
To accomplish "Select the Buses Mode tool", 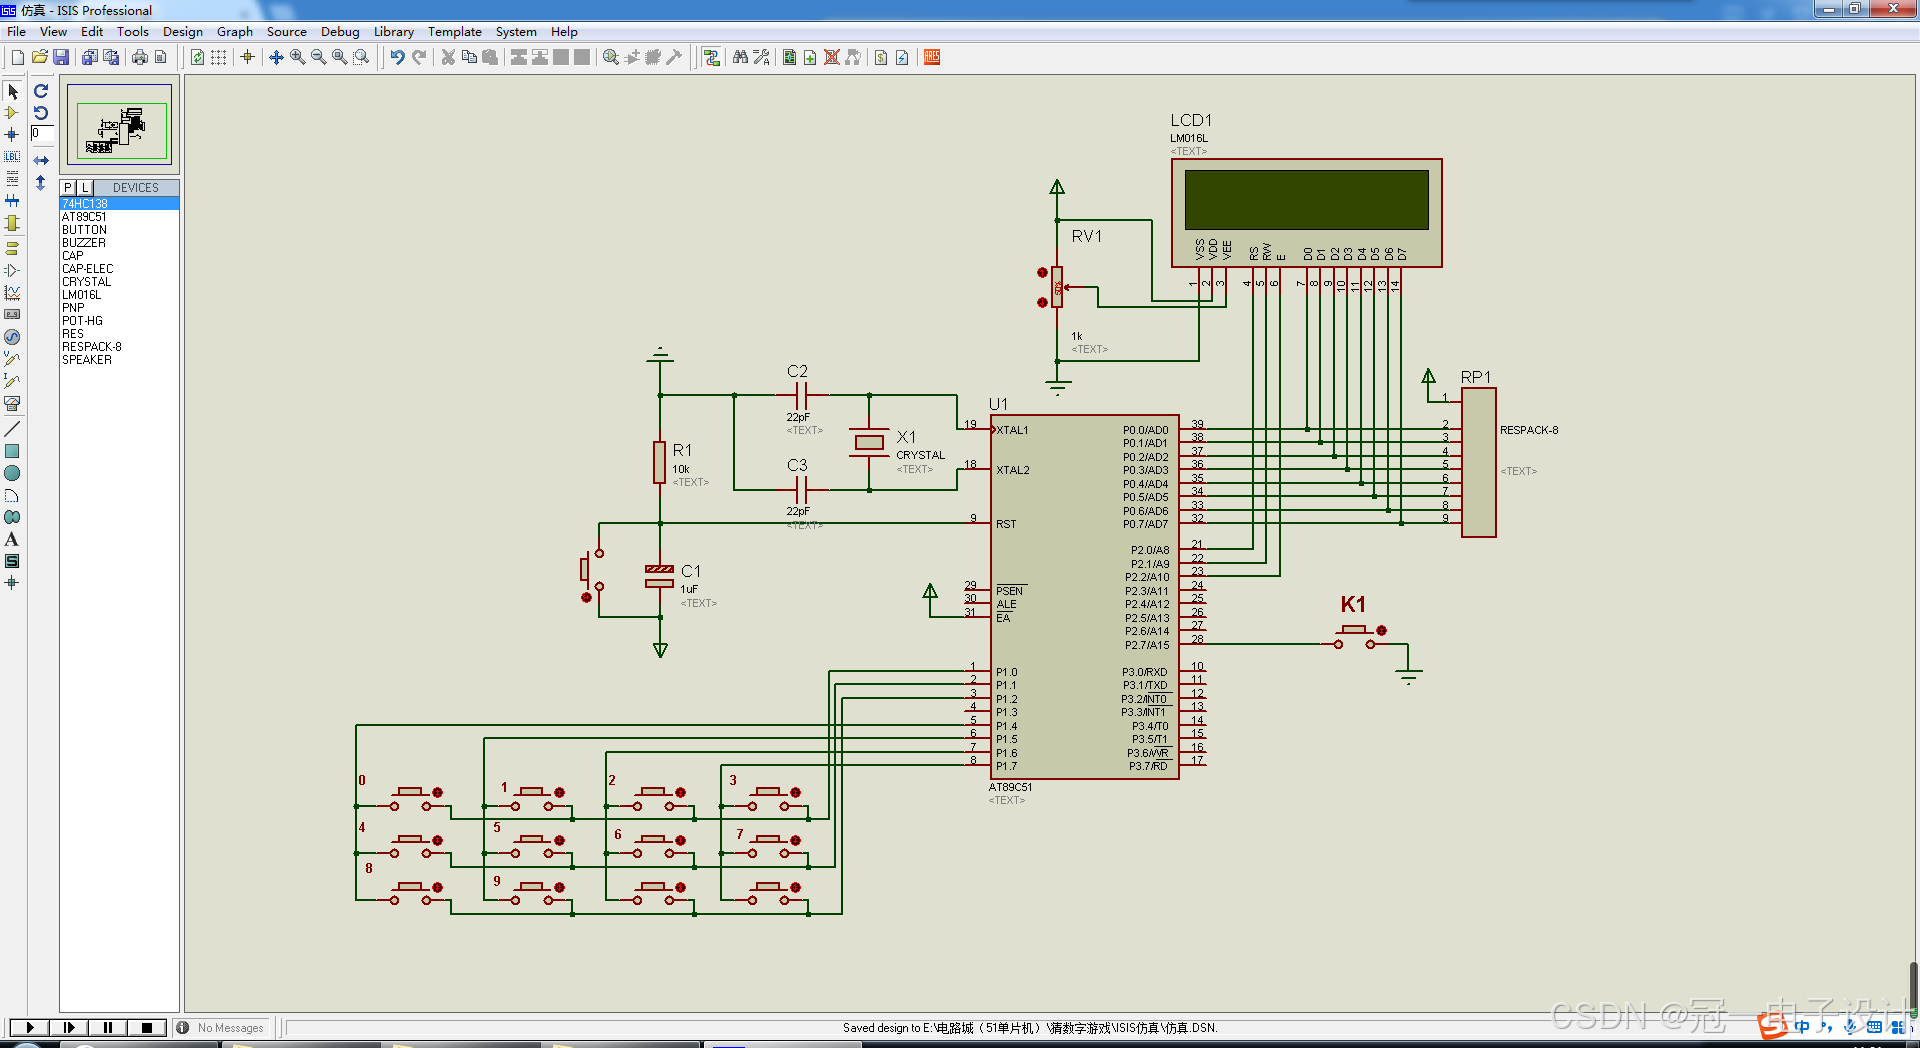I will point(12,200).
